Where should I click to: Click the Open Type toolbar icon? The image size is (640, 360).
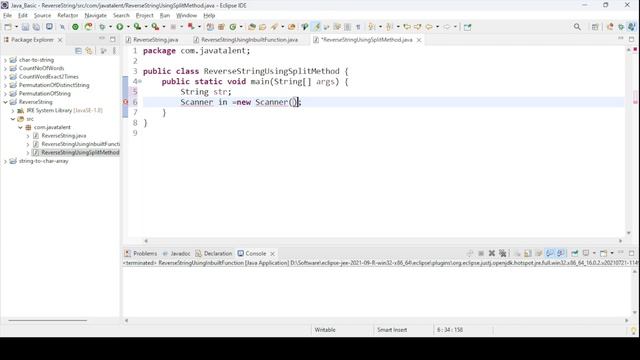[252, 27]
